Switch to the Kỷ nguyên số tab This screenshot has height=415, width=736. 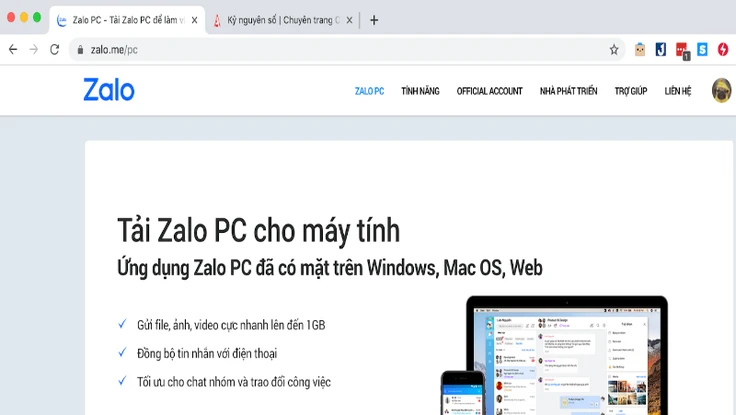282,20
